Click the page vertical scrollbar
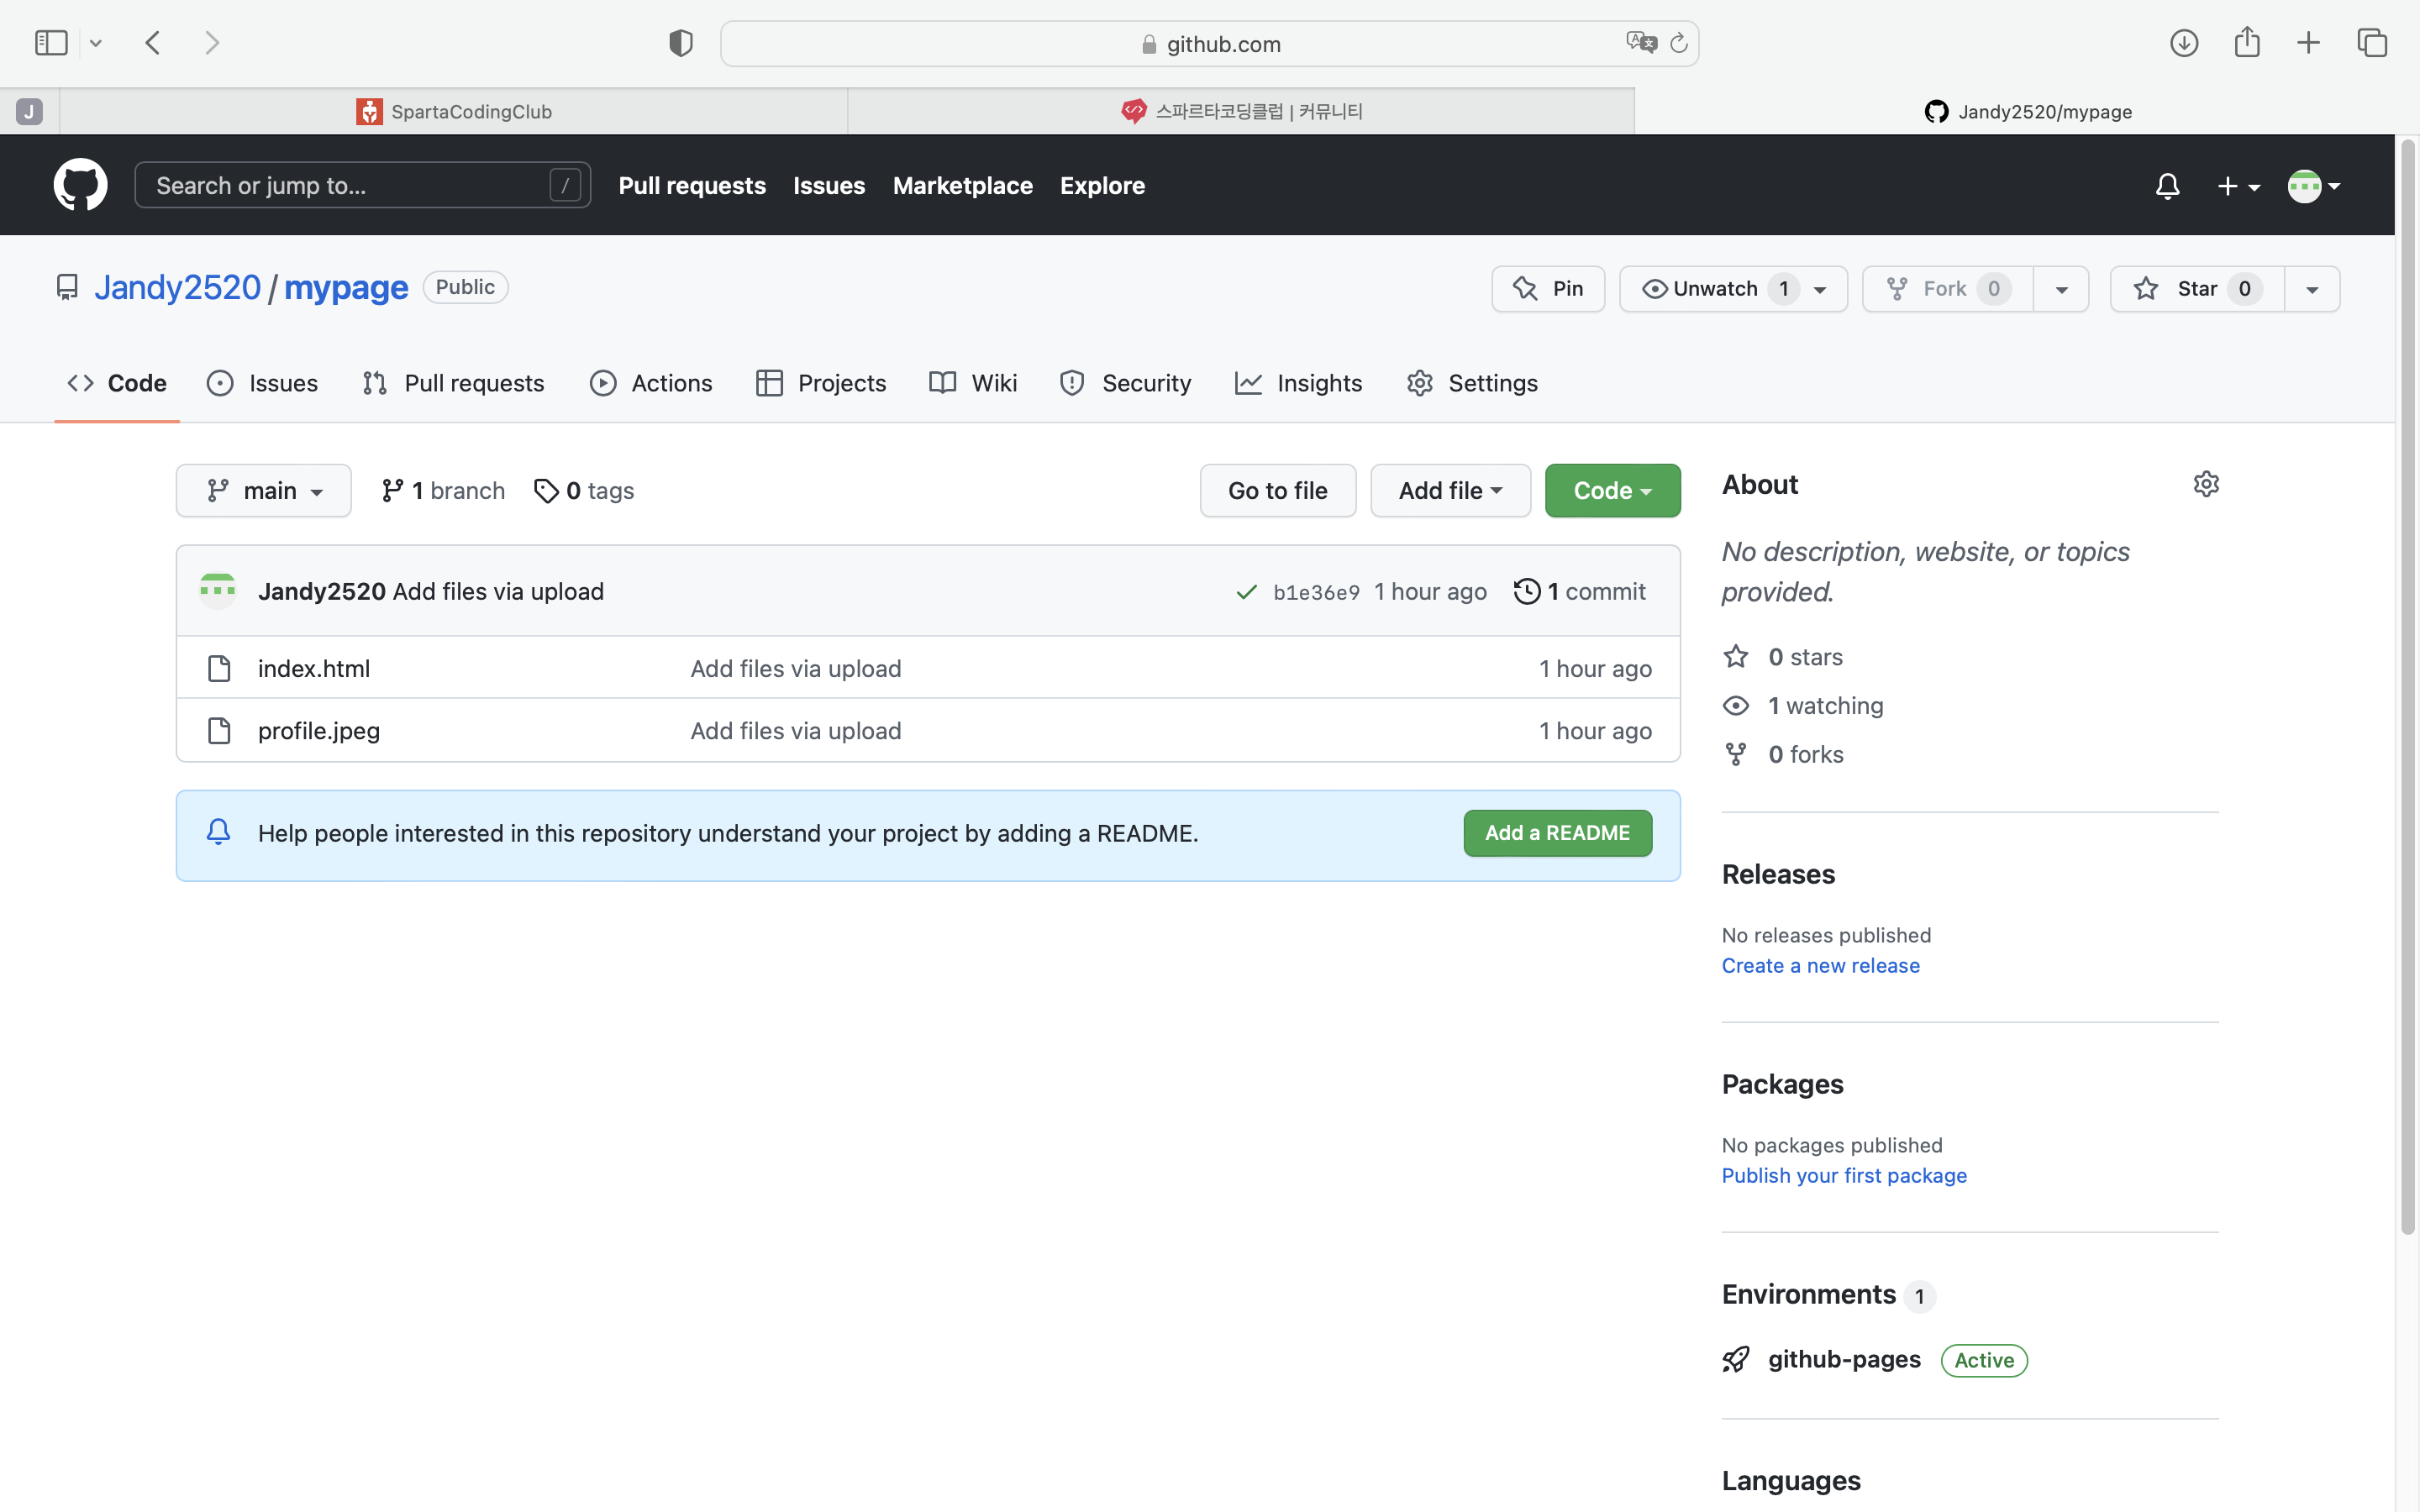The height and width of the screenshot is (1512, 2420). tap(2408, 686)
